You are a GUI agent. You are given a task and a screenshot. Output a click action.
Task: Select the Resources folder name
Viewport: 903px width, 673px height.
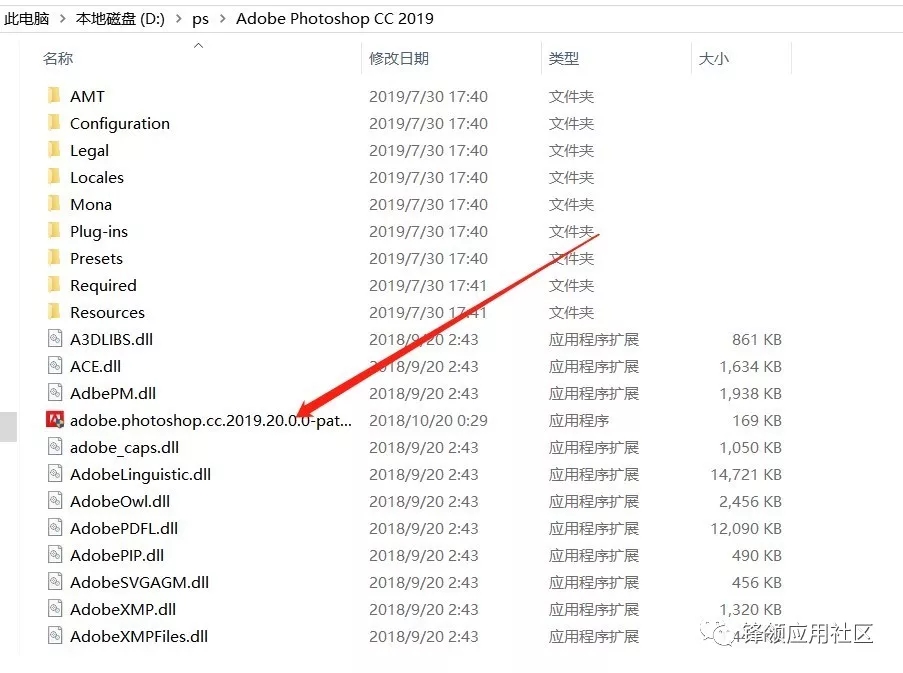pyautogui.click(x=107, y=313)
